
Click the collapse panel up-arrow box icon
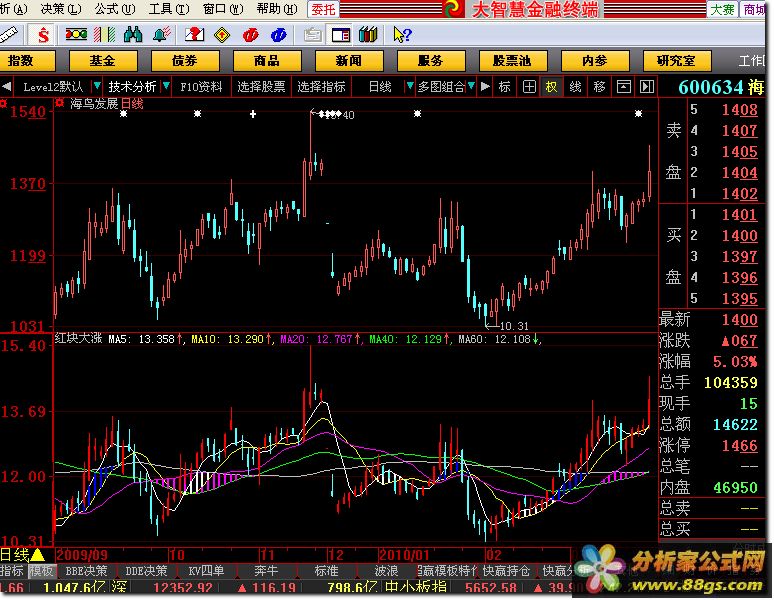click(x=623, y=87)
